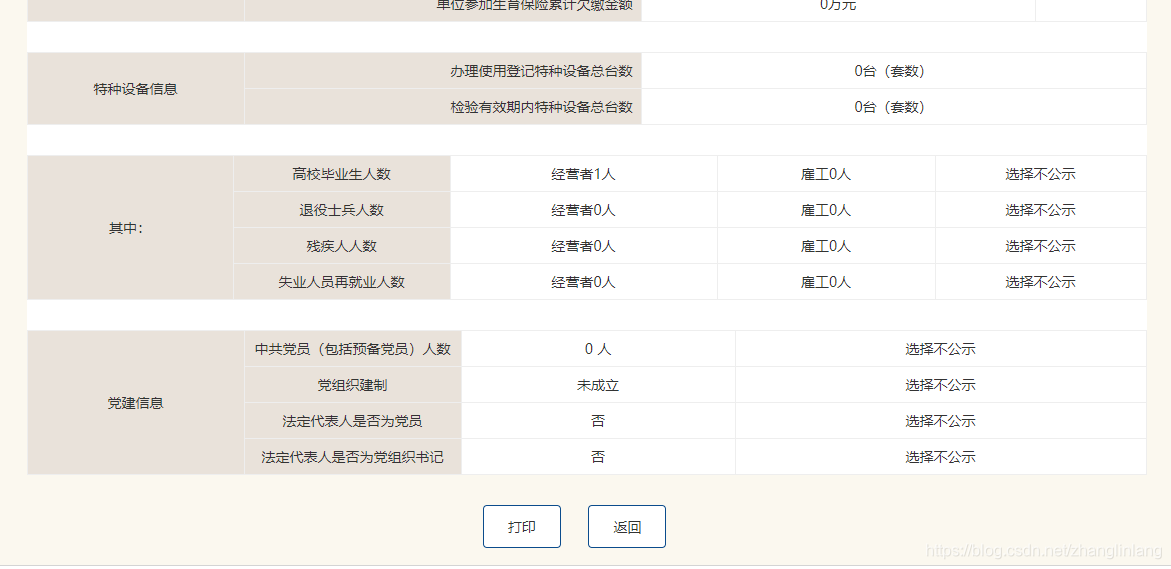
Task: Select the 法定代表人是否为党组织书记 label
Action: tap(353, 457)
